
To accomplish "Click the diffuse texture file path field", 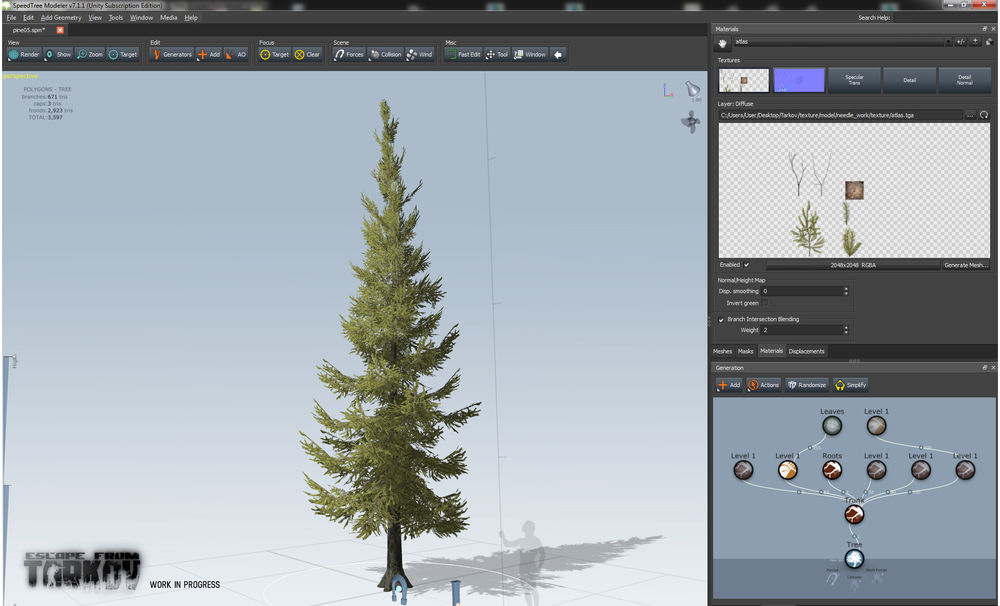I will click(839, 115).
